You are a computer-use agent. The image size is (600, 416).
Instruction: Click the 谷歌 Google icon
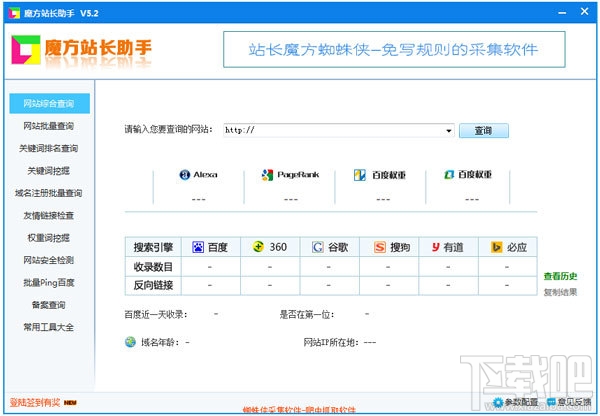pos(318,247)
